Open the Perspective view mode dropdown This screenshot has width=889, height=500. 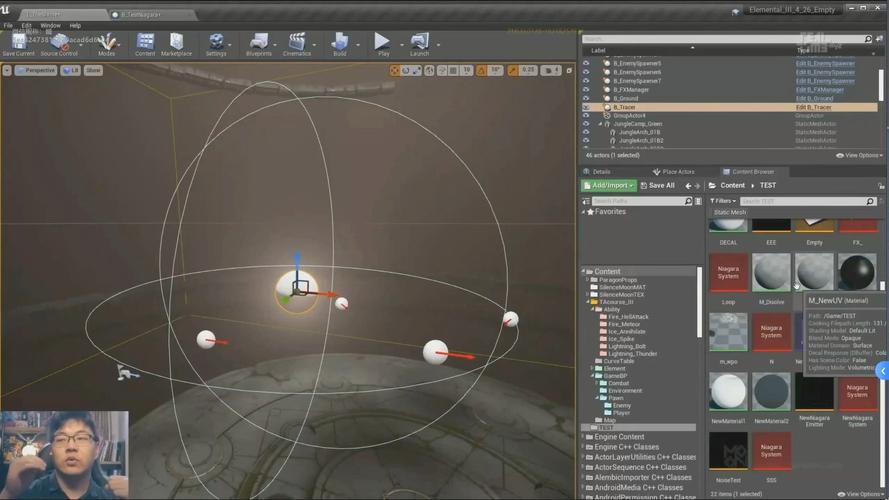pyautogui.click(x=36, y=70)
